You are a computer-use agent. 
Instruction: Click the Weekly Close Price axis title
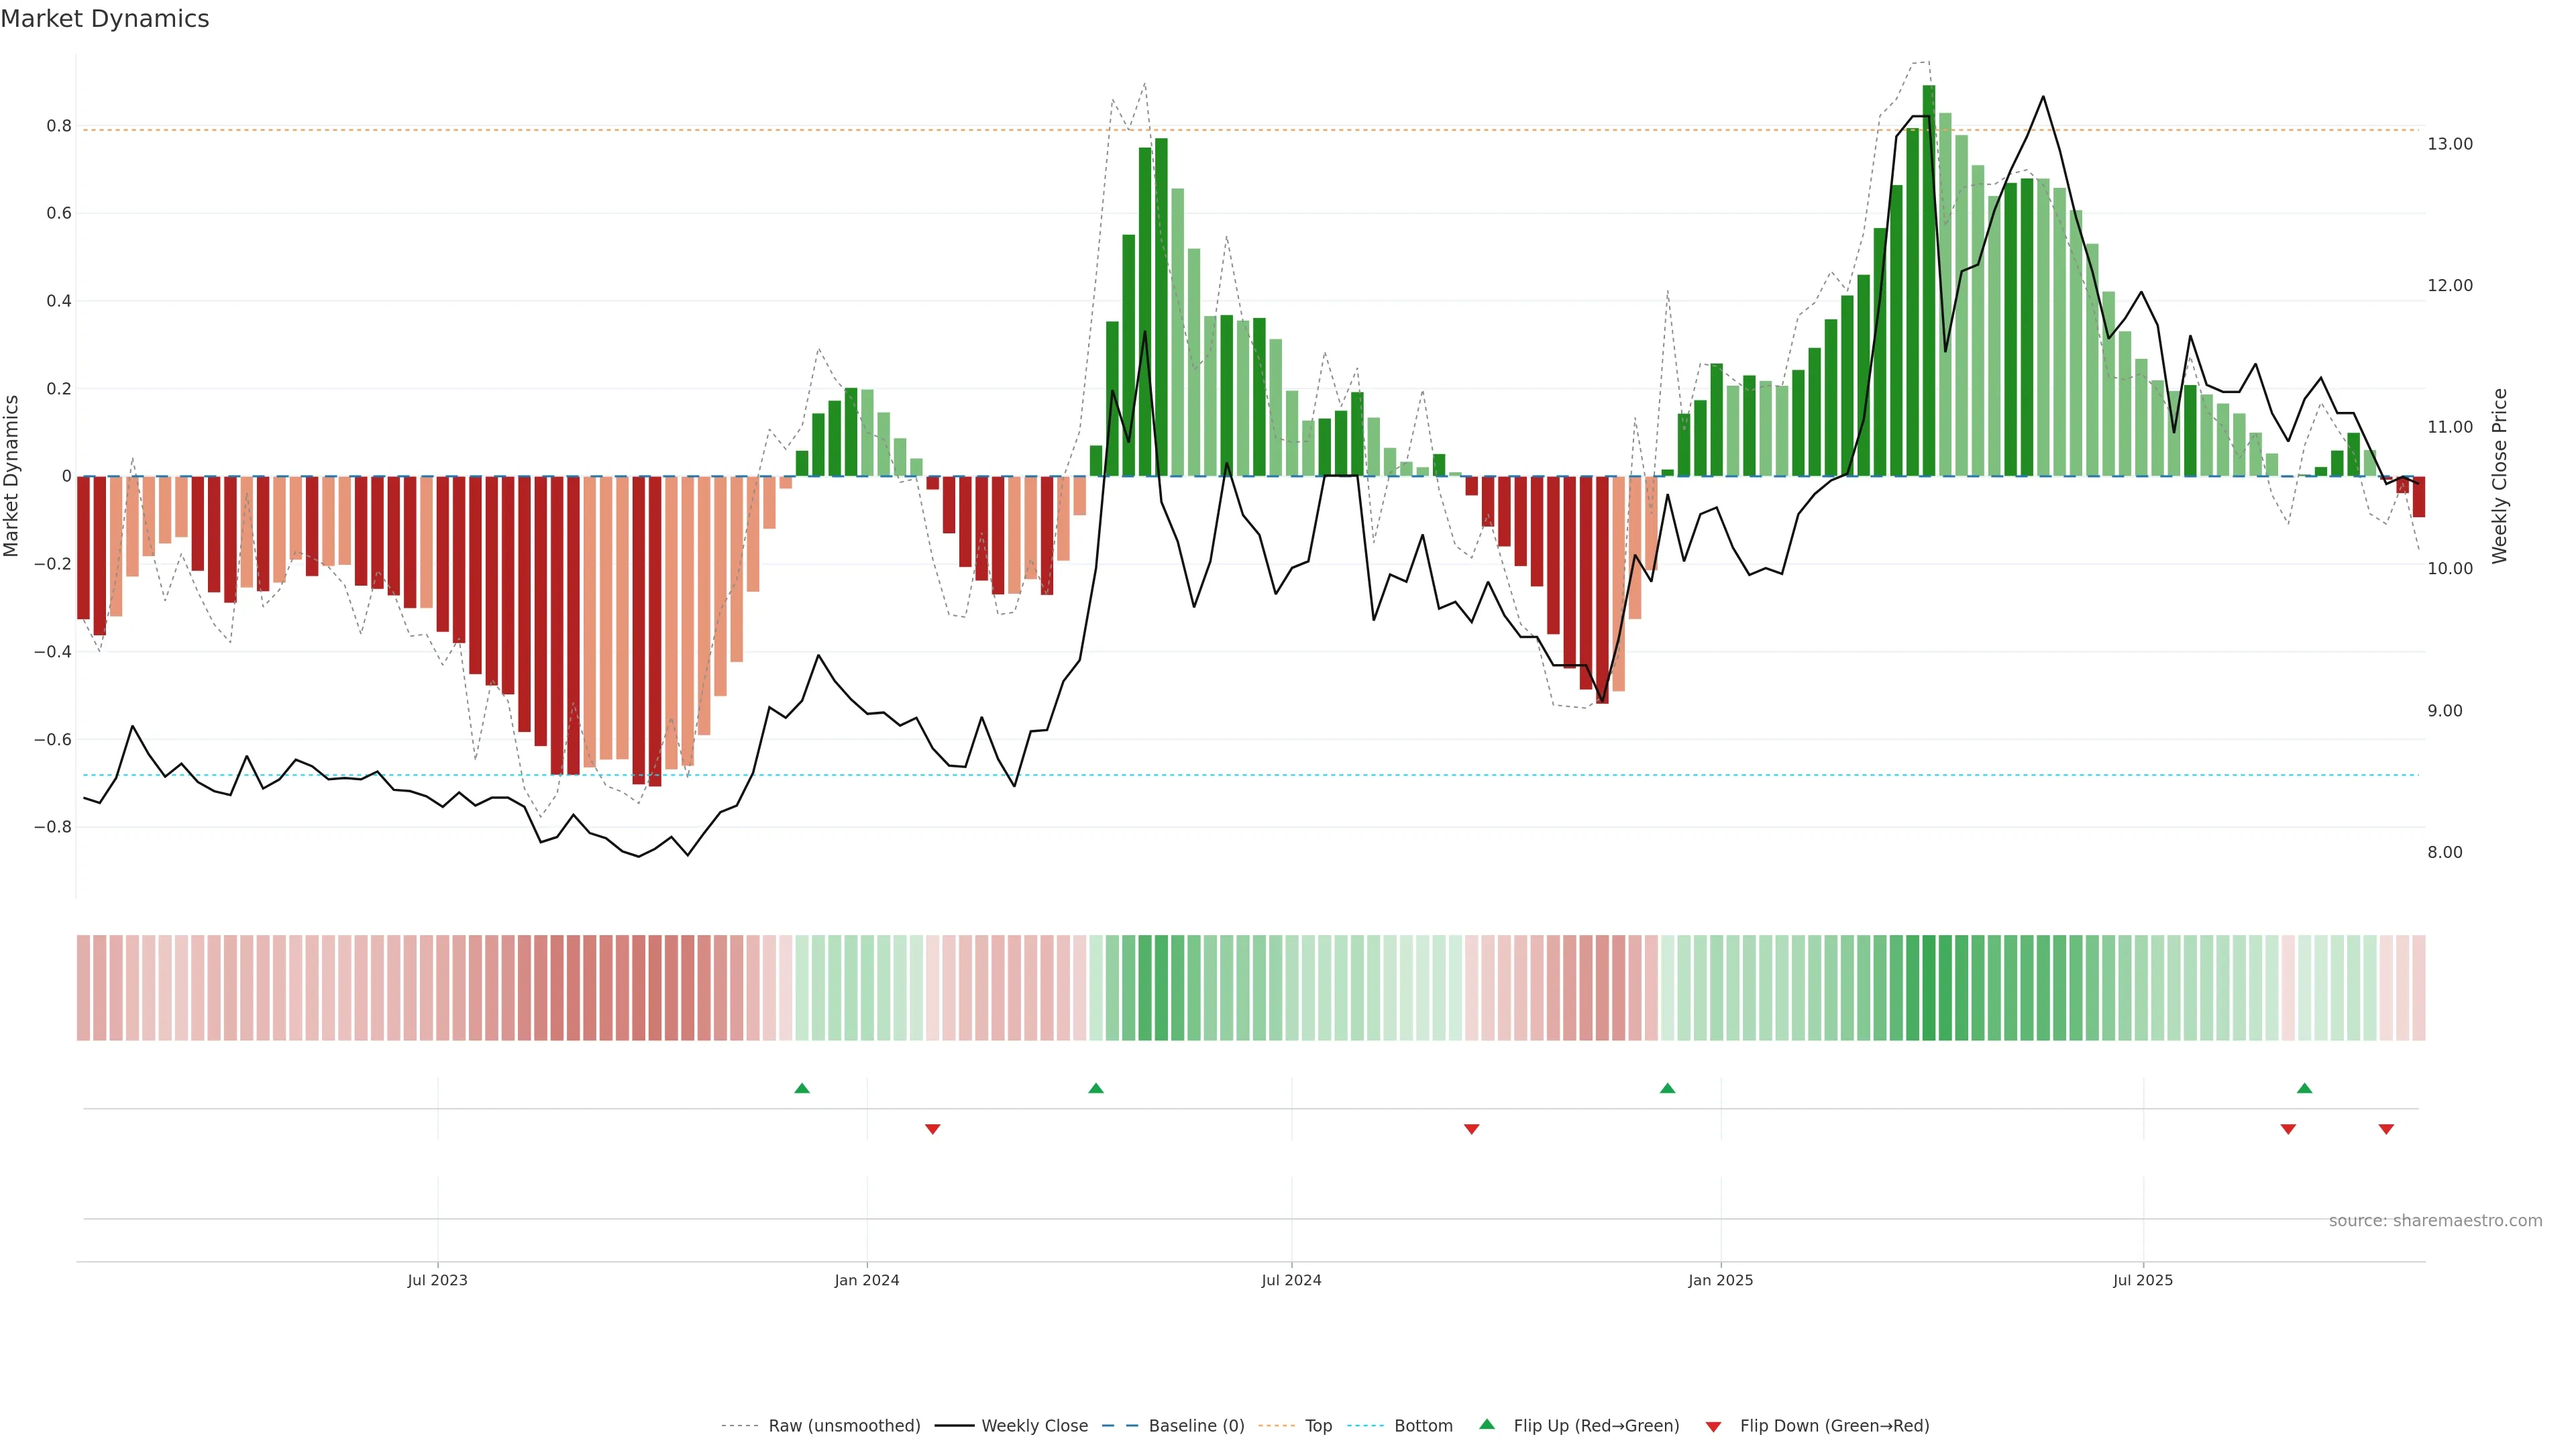[x=2500, y=476]
